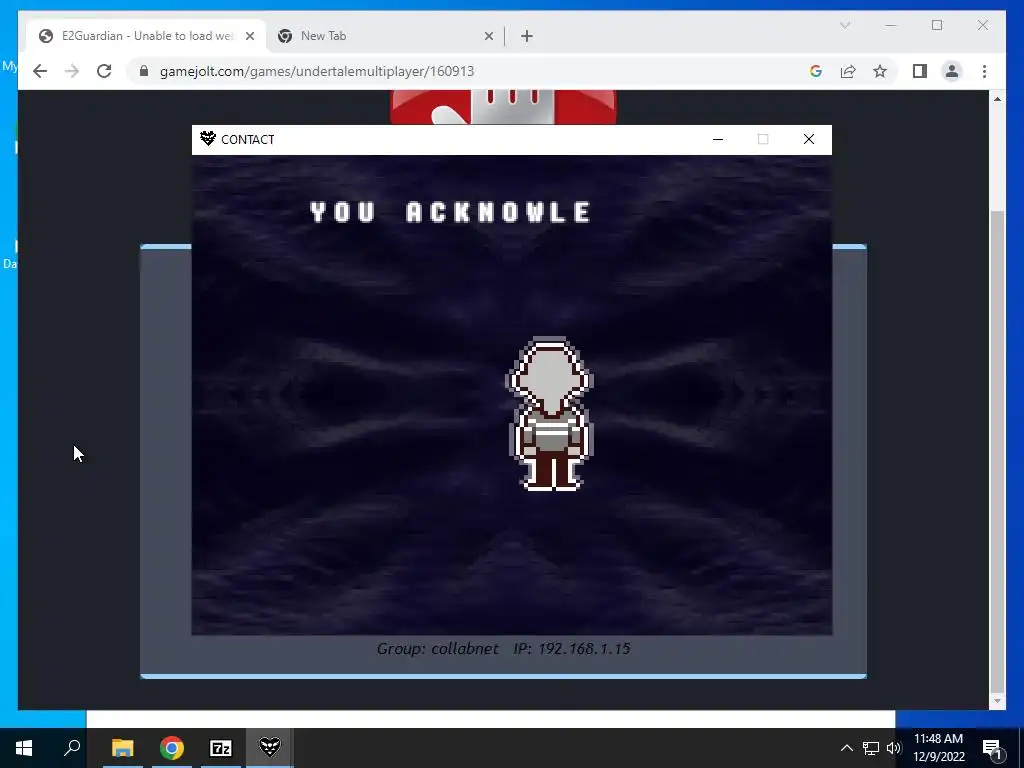
Task: Open the taskbar clock and date
Action: pyautogui.click(x=938, y=748)
